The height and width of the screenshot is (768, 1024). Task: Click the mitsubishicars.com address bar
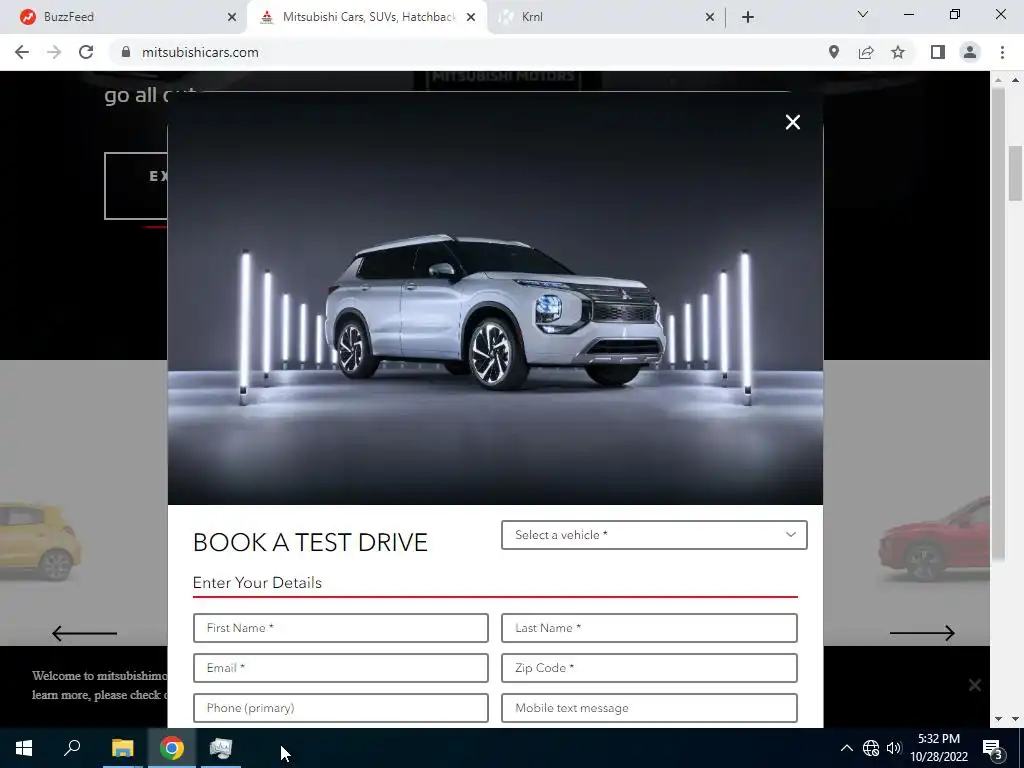coord(200,52)
